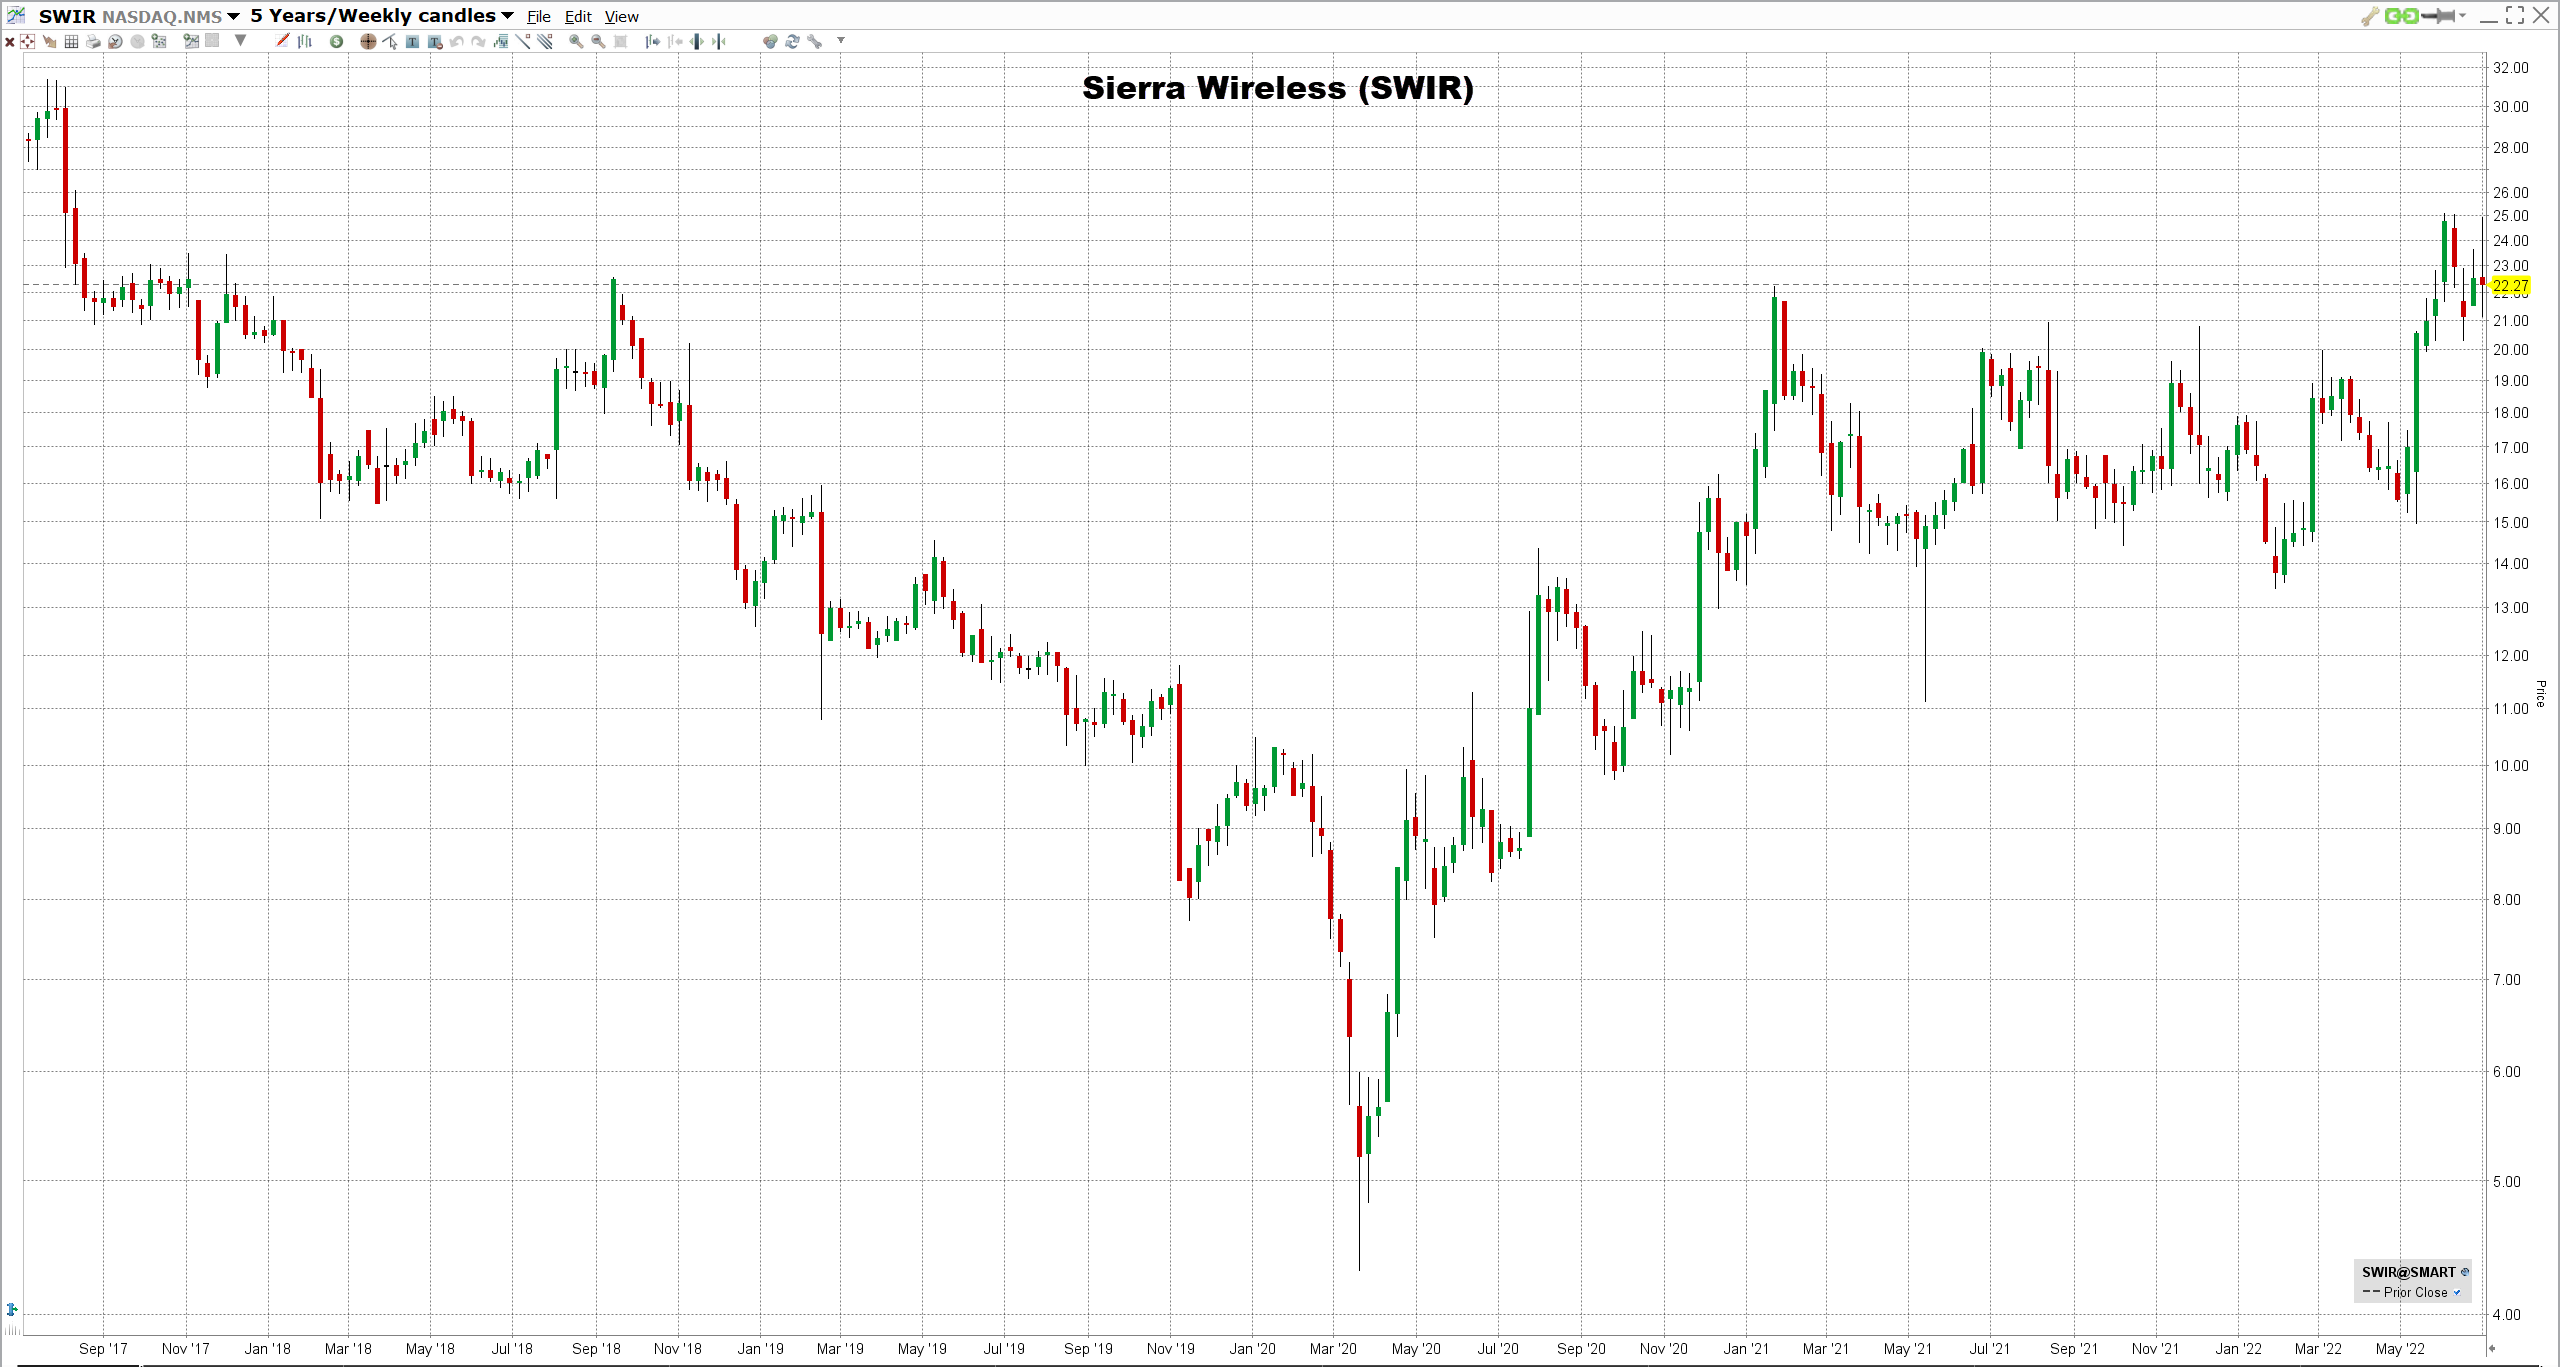Select the trendline with cursor tool
Image resolution: width=2560 pixels, height=1367 pixels.
[x=390, y=41]
